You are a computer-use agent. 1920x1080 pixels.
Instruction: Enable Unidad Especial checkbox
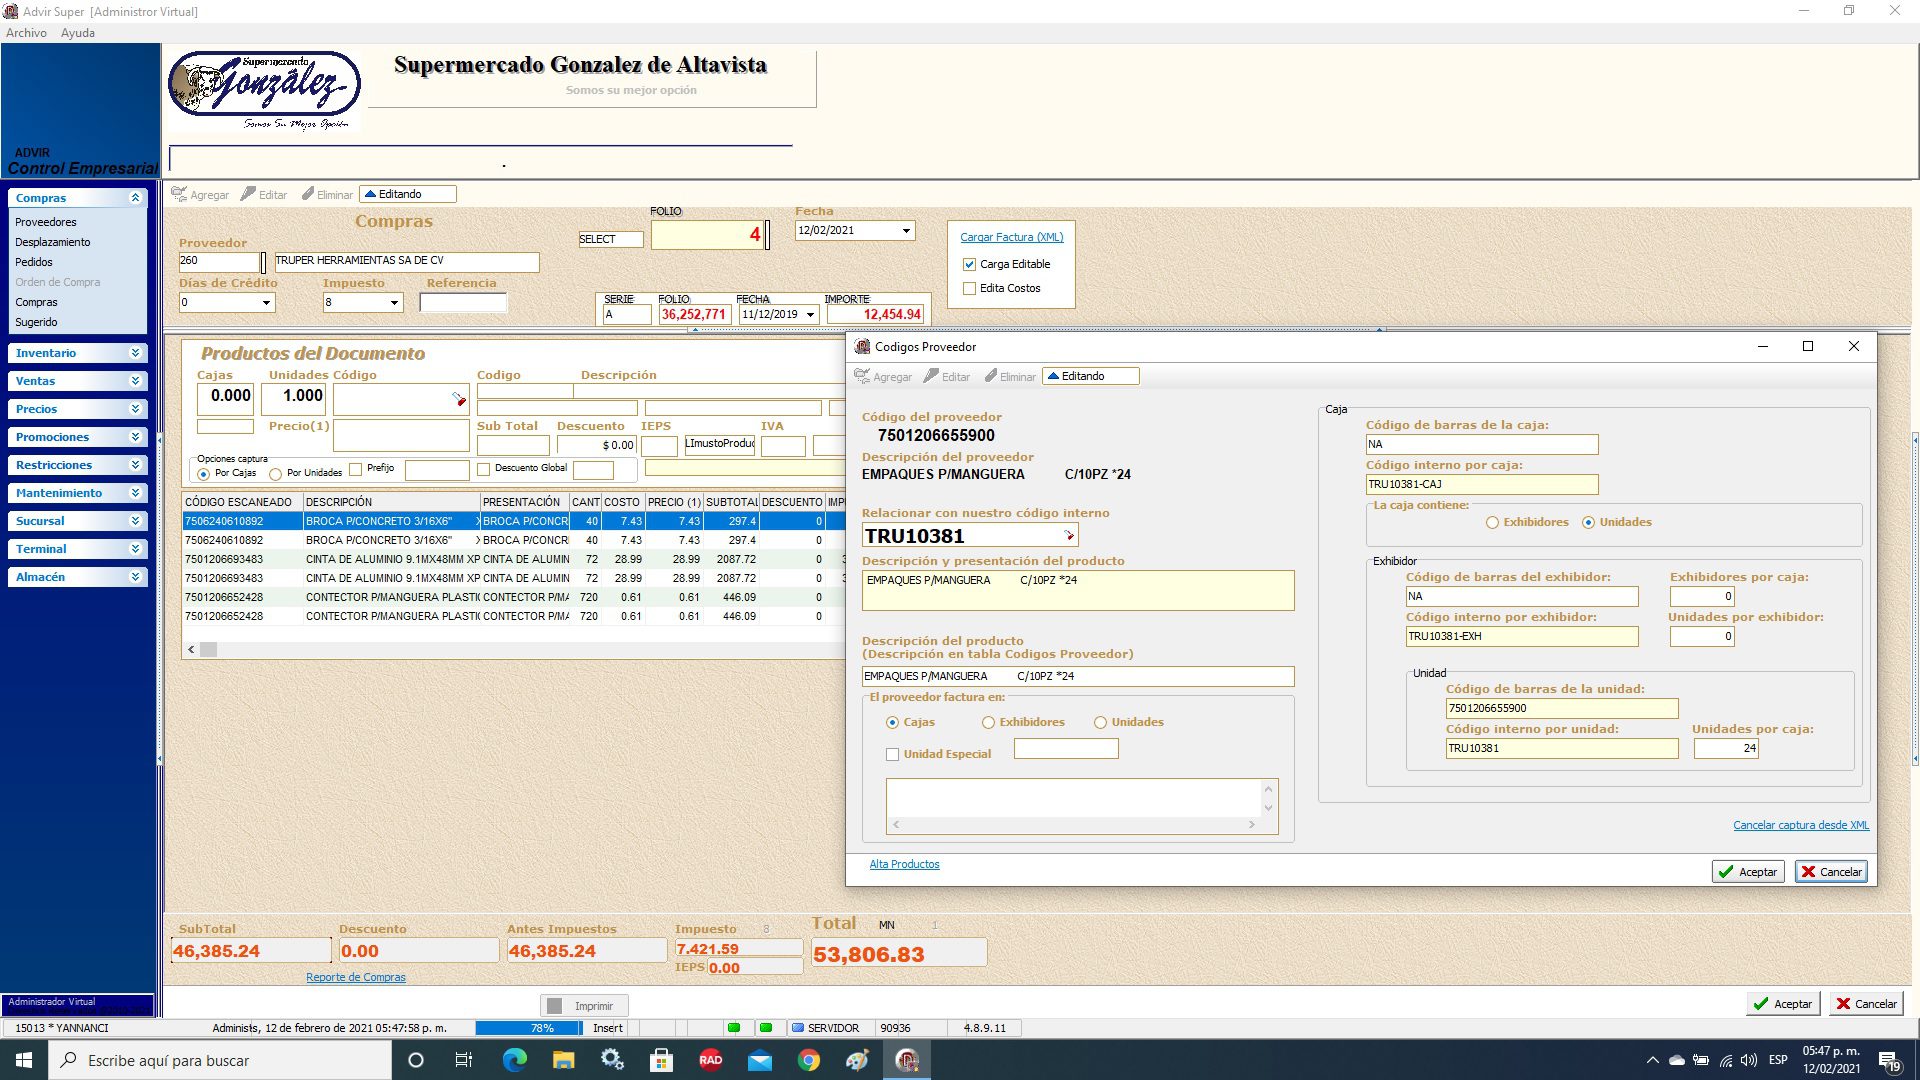[x=892, y=754]
